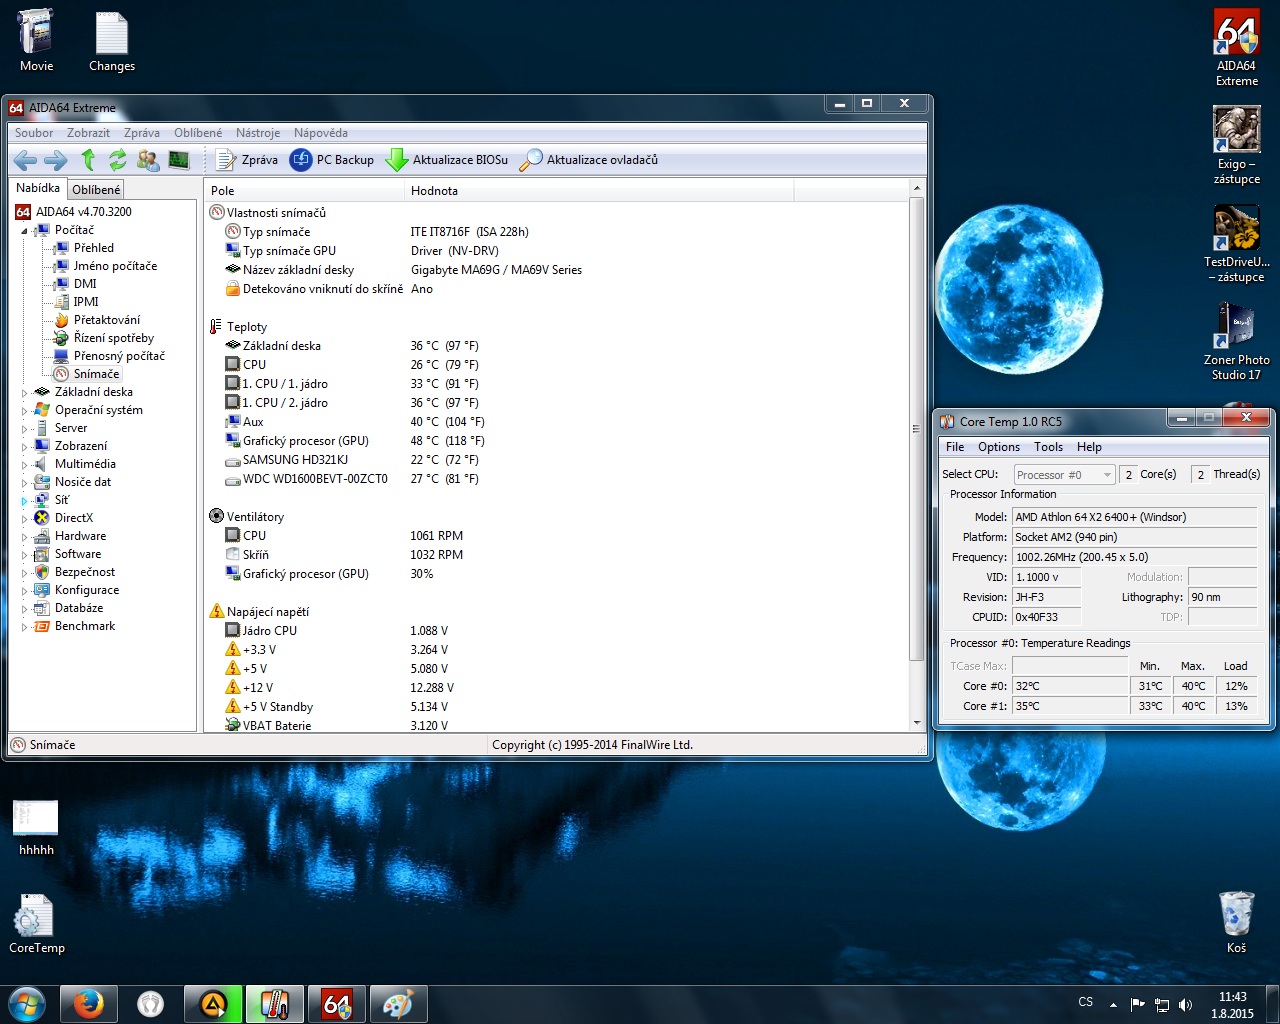Click Aktualizace ovladačů magnifier icon
The width and height of the screenshot is (1280, 1024).
(x=531, y=160)
